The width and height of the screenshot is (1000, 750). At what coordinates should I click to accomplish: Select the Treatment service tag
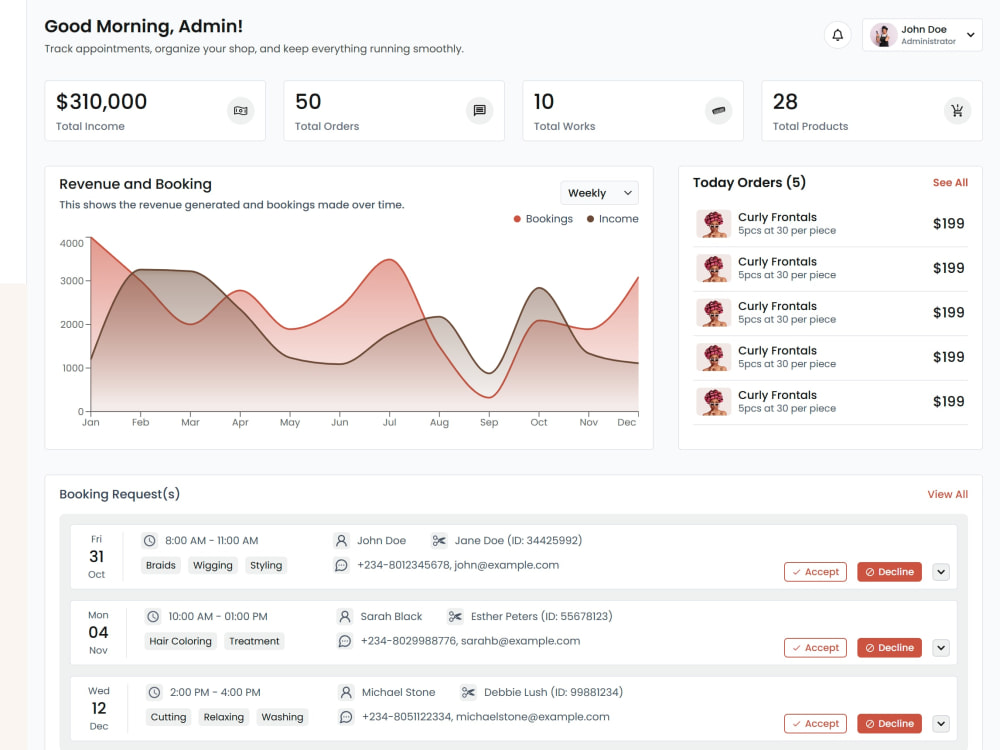coord(254,642)
